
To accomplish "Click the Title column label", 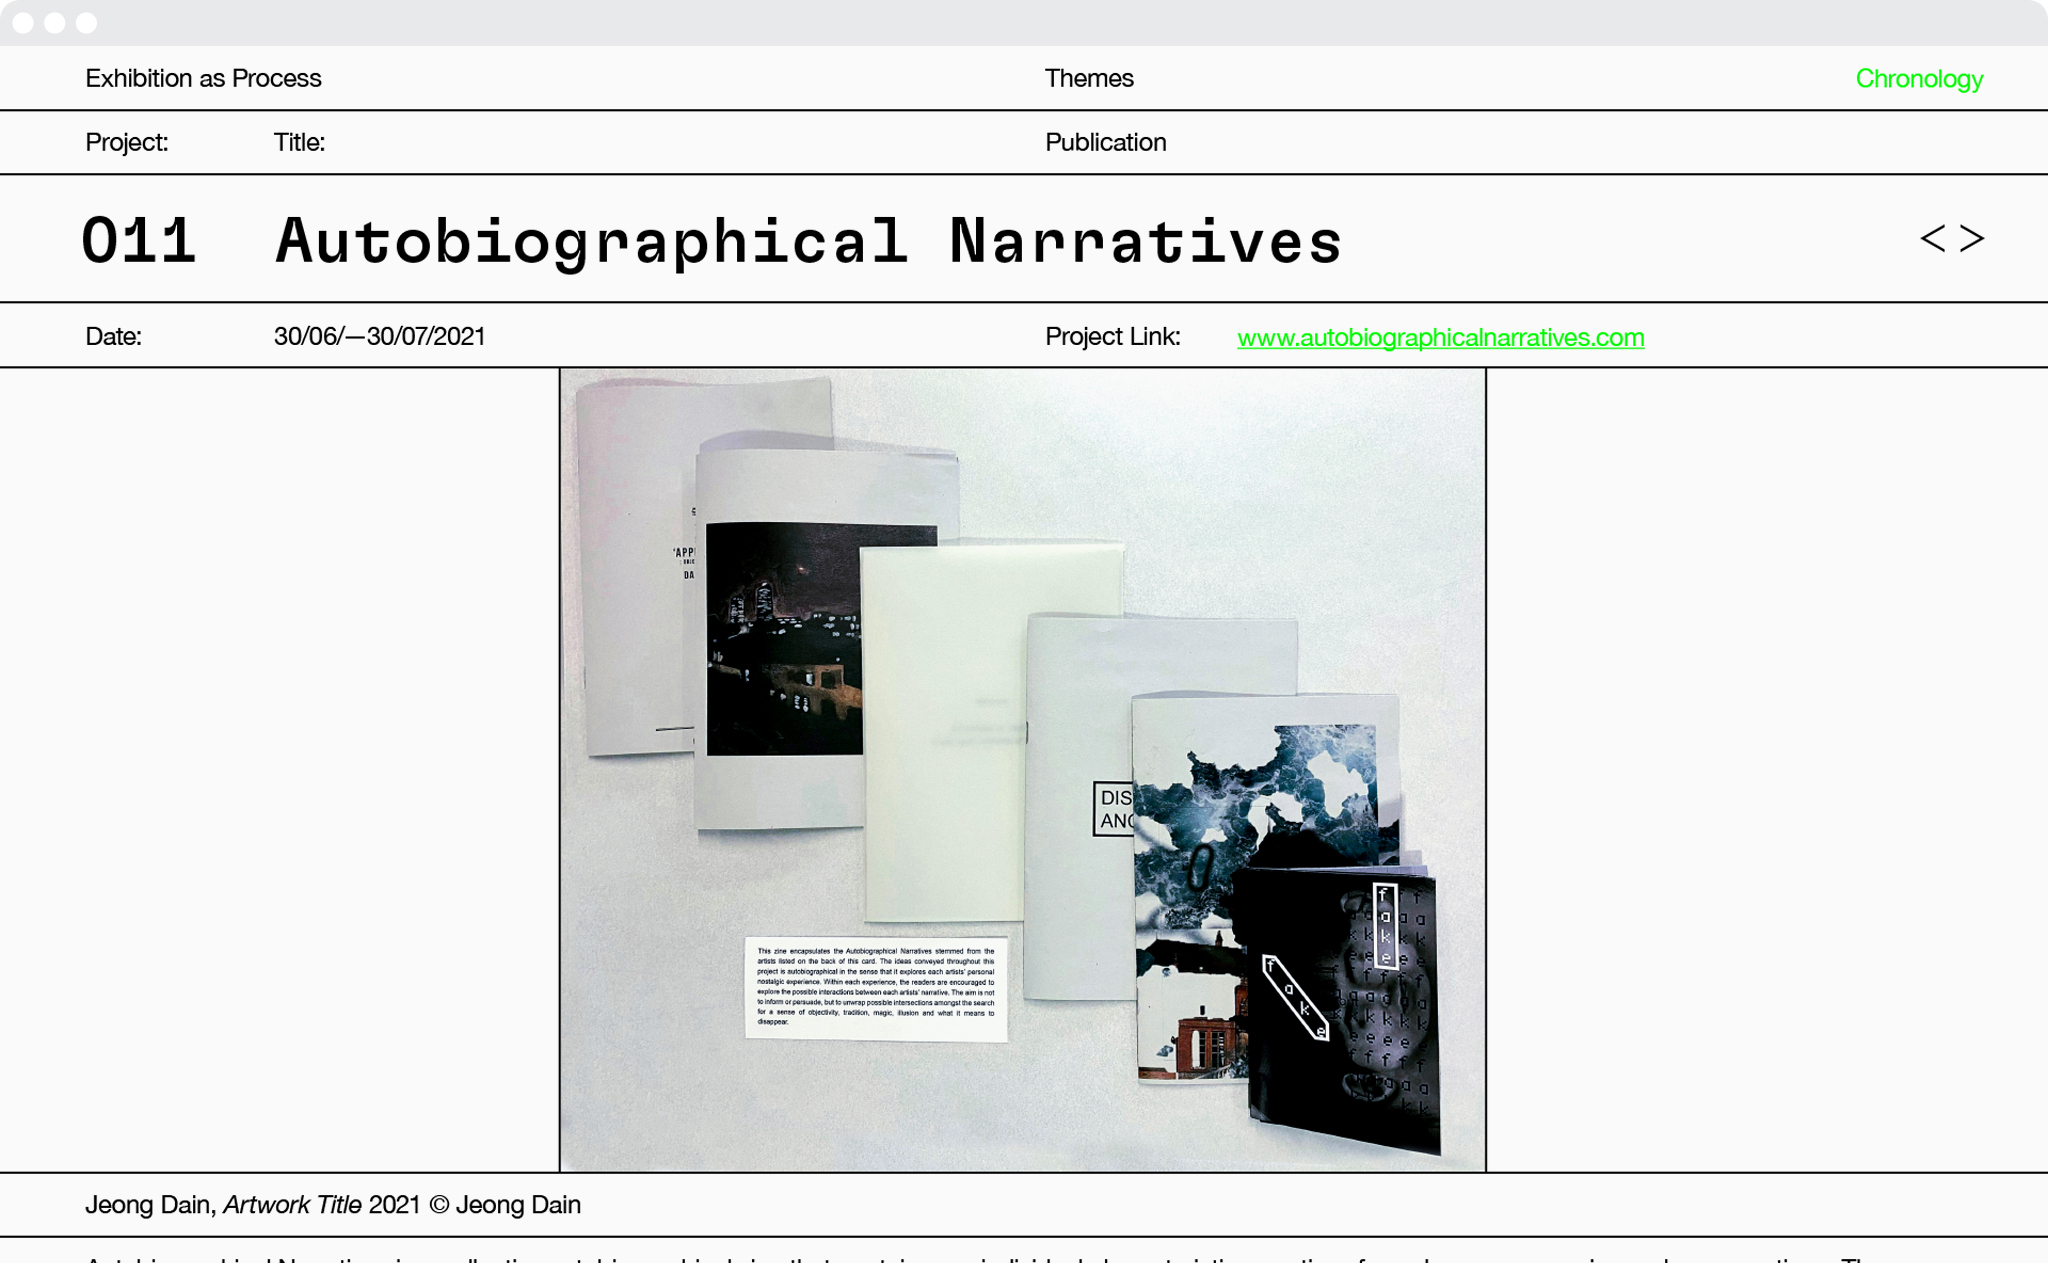I will coord(299,142).
